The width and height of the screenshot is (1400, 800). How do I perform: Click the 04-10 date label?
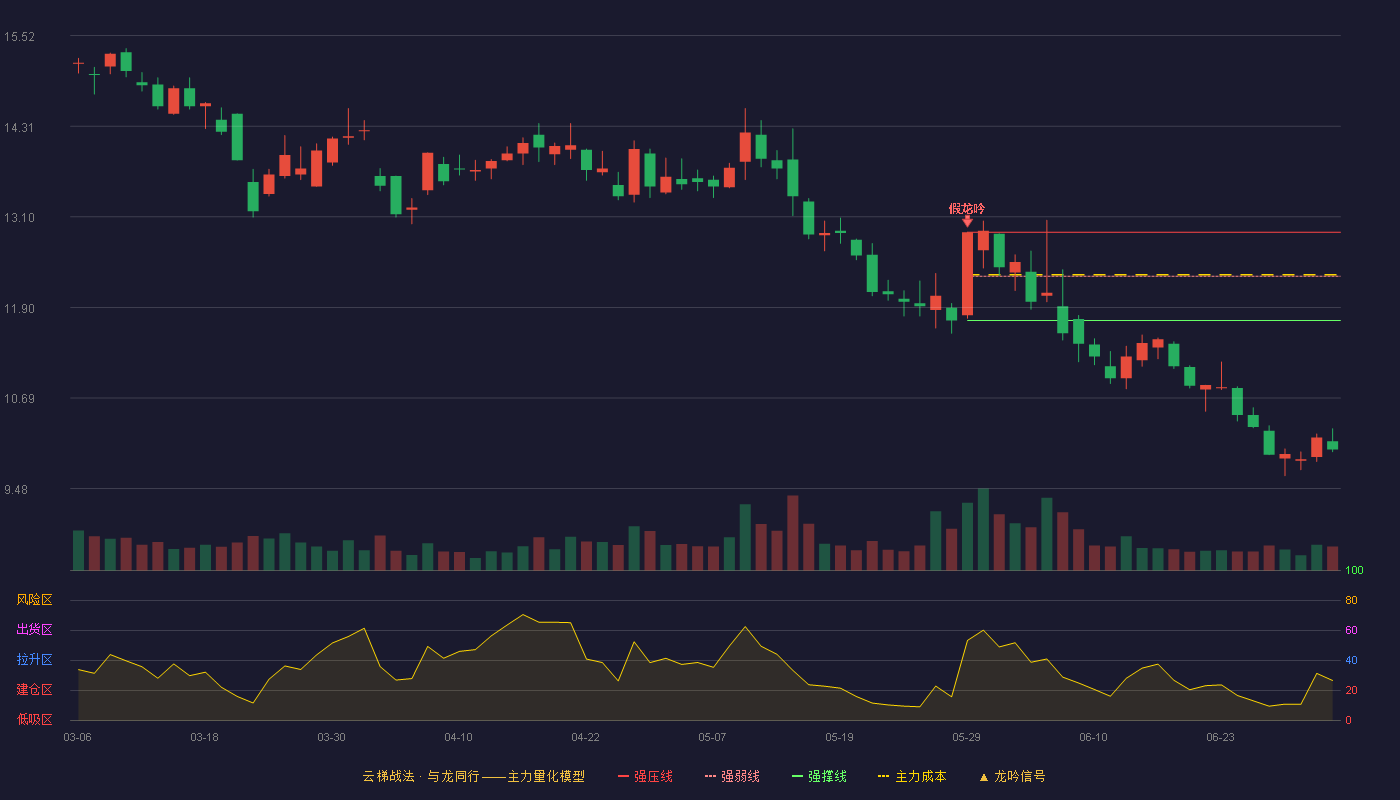(458, 737)
